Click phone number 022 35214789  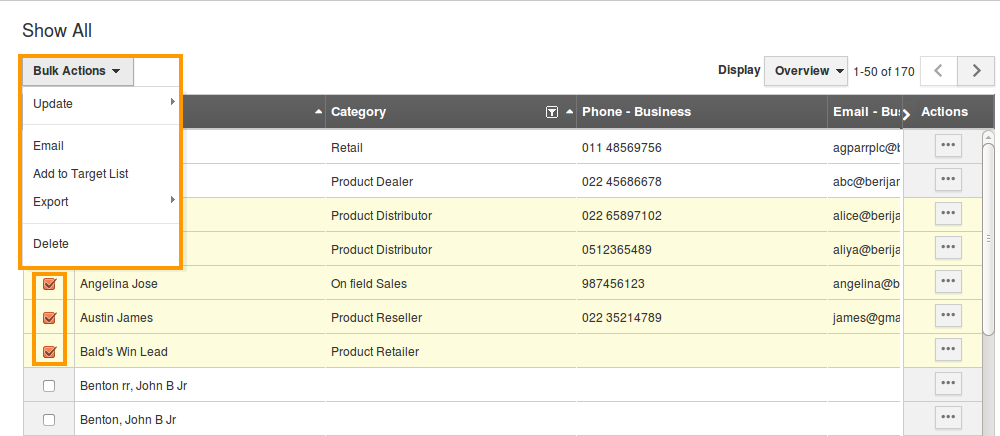tap(622, 318)
